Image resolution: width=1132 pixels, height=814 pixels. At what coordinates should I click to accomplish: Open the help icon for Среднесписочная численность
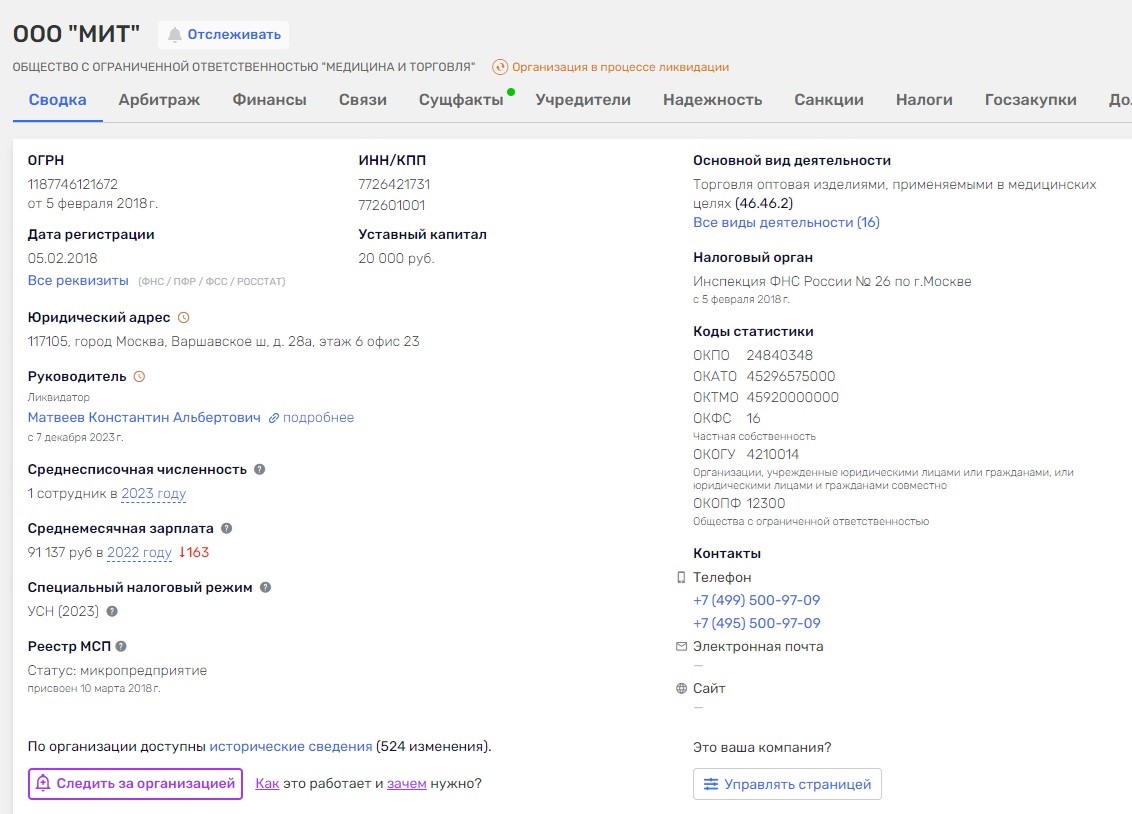click(260, 469)
